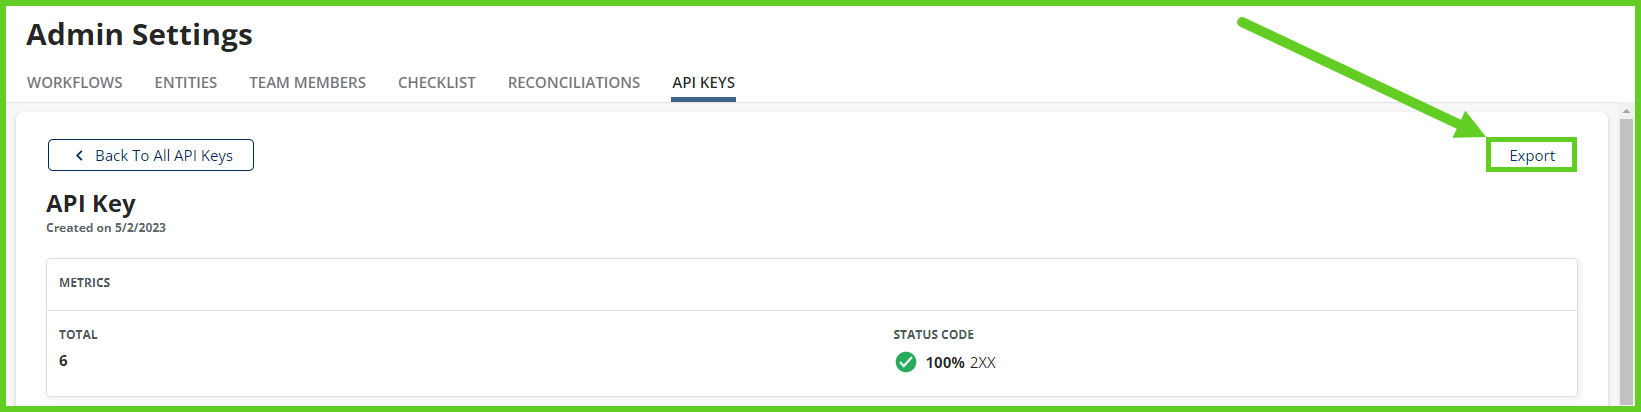Click the green checkmark status icon
The image size is (1641, 412).
906,362
